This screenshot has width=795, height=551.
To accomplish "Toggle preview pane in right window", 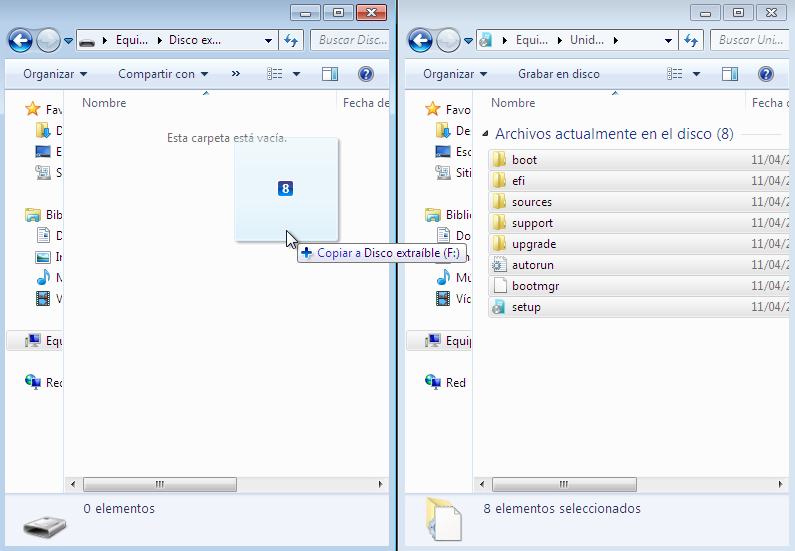I will (x=730, y=74).
